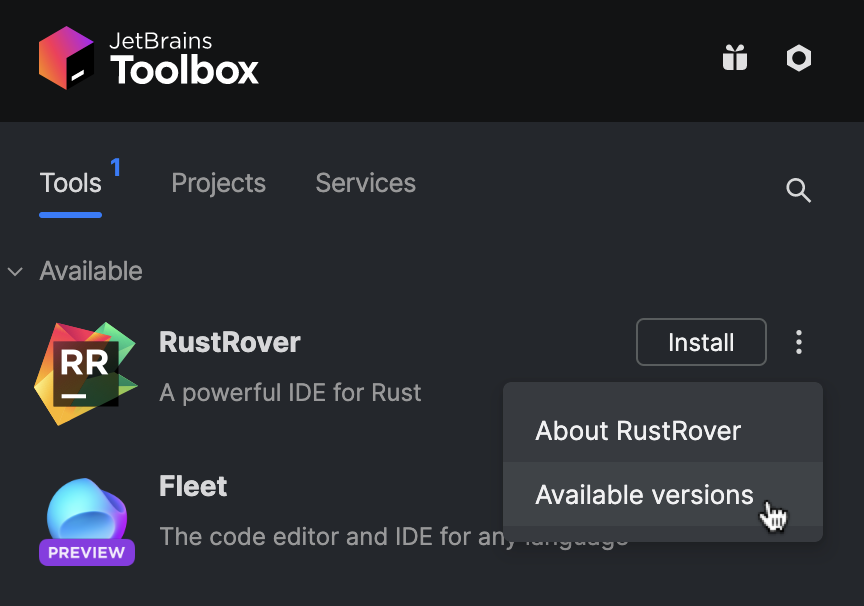The image size is (864, 606).
Task: Open the chevron beside Available heading
Action: (15, 271)
